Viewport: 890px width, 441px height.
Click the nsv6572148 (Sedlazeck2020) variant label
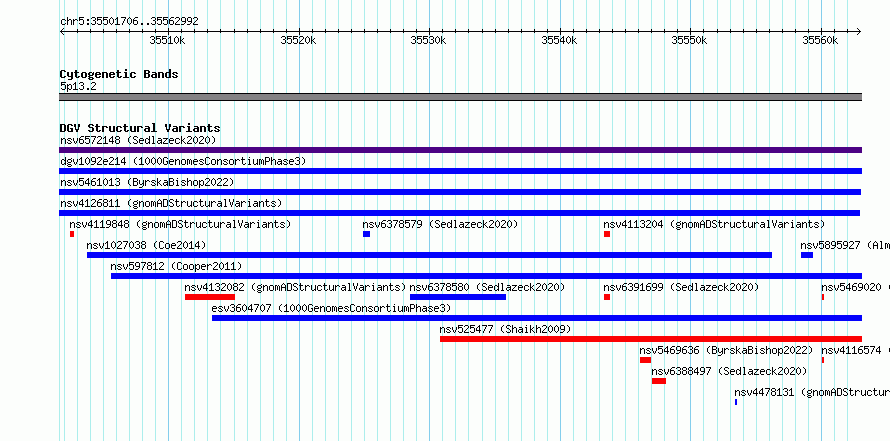138,140
